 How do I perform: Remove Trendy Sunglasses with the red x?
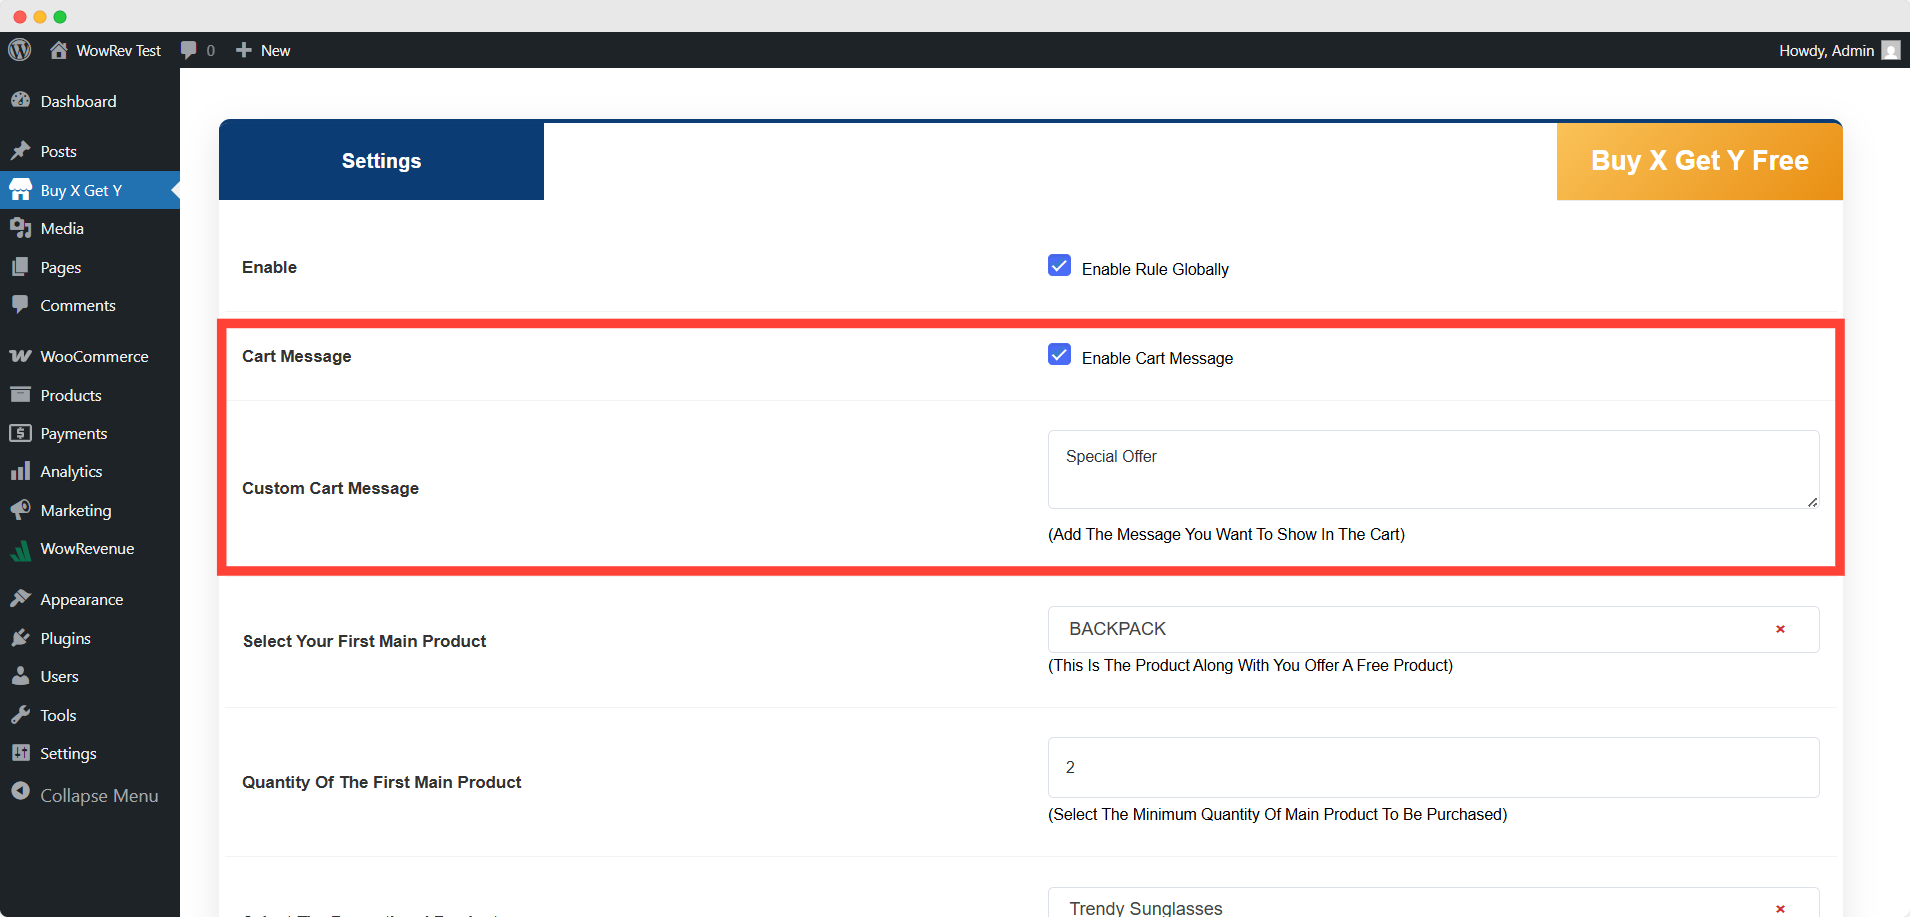1780,909
